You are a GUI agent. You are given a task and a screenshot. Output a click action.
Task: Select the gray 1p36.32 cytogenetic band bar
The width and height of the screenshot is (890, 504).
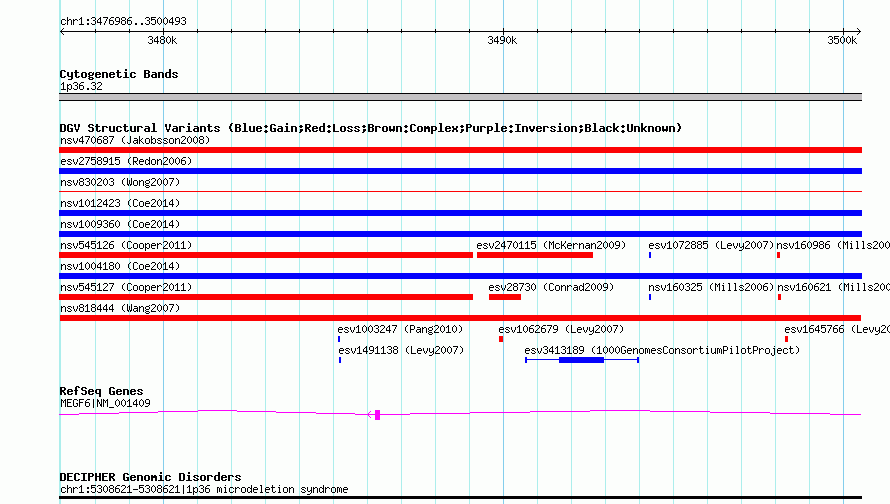[460, 97]
